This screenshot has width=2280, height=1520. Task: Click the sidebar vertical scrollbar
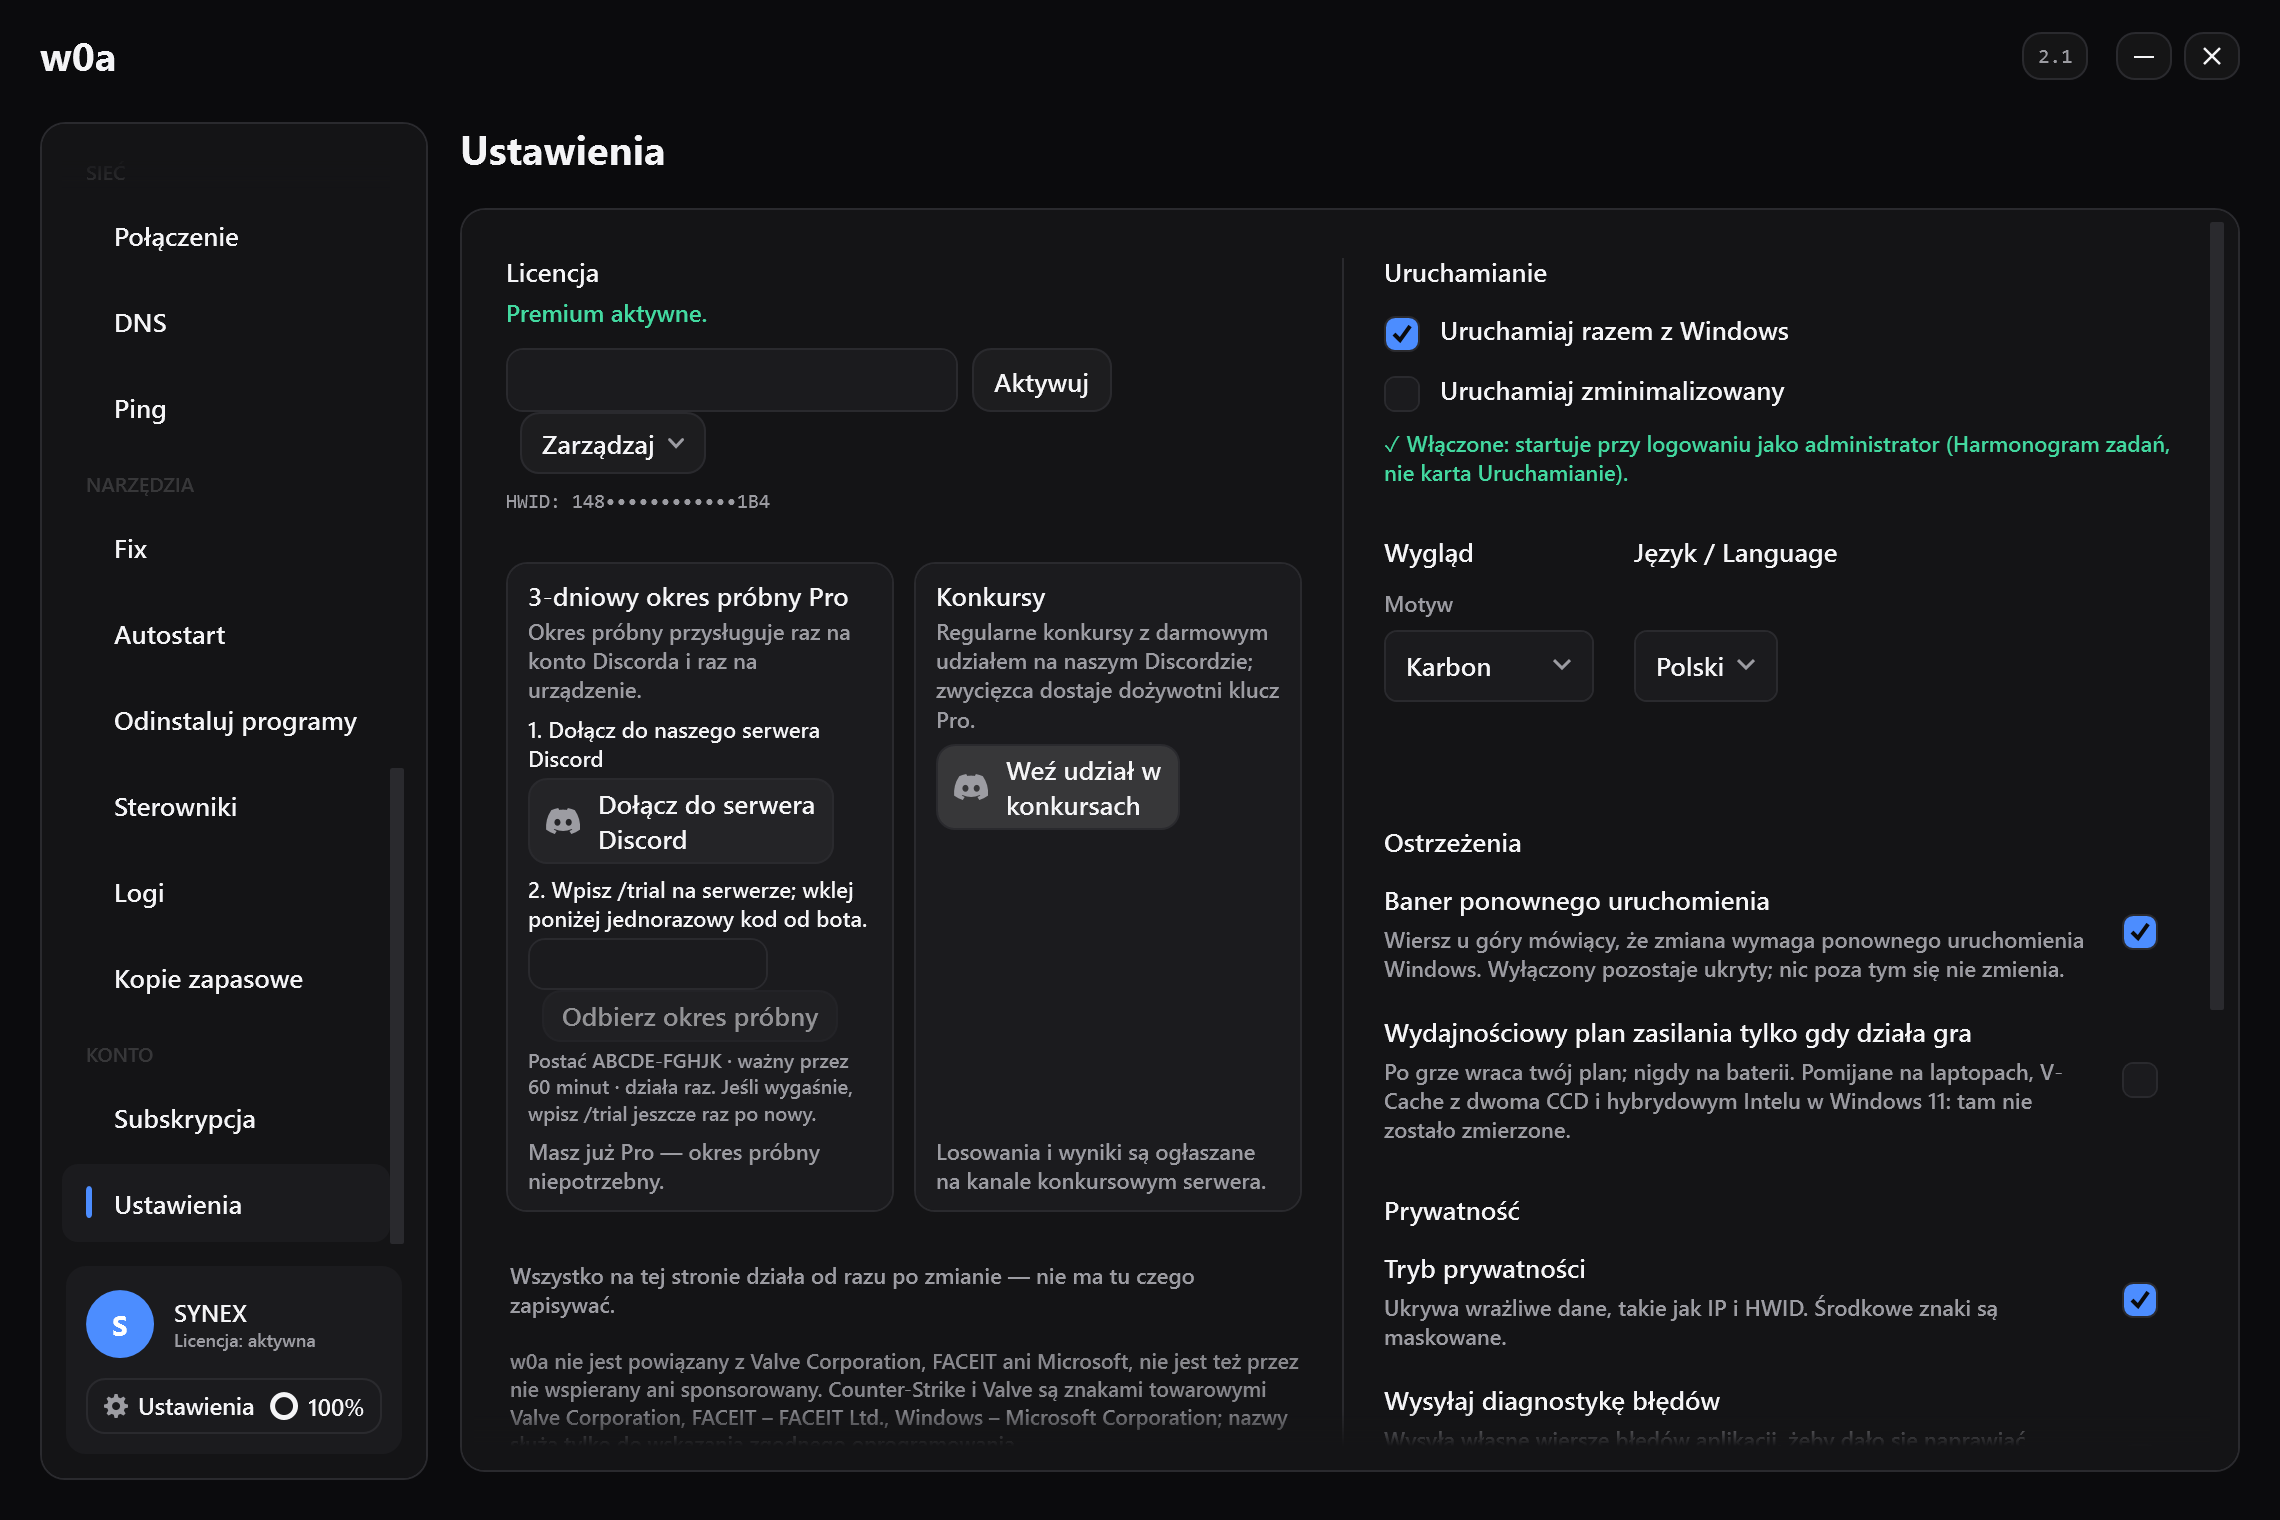click(x=397, y=1006)
